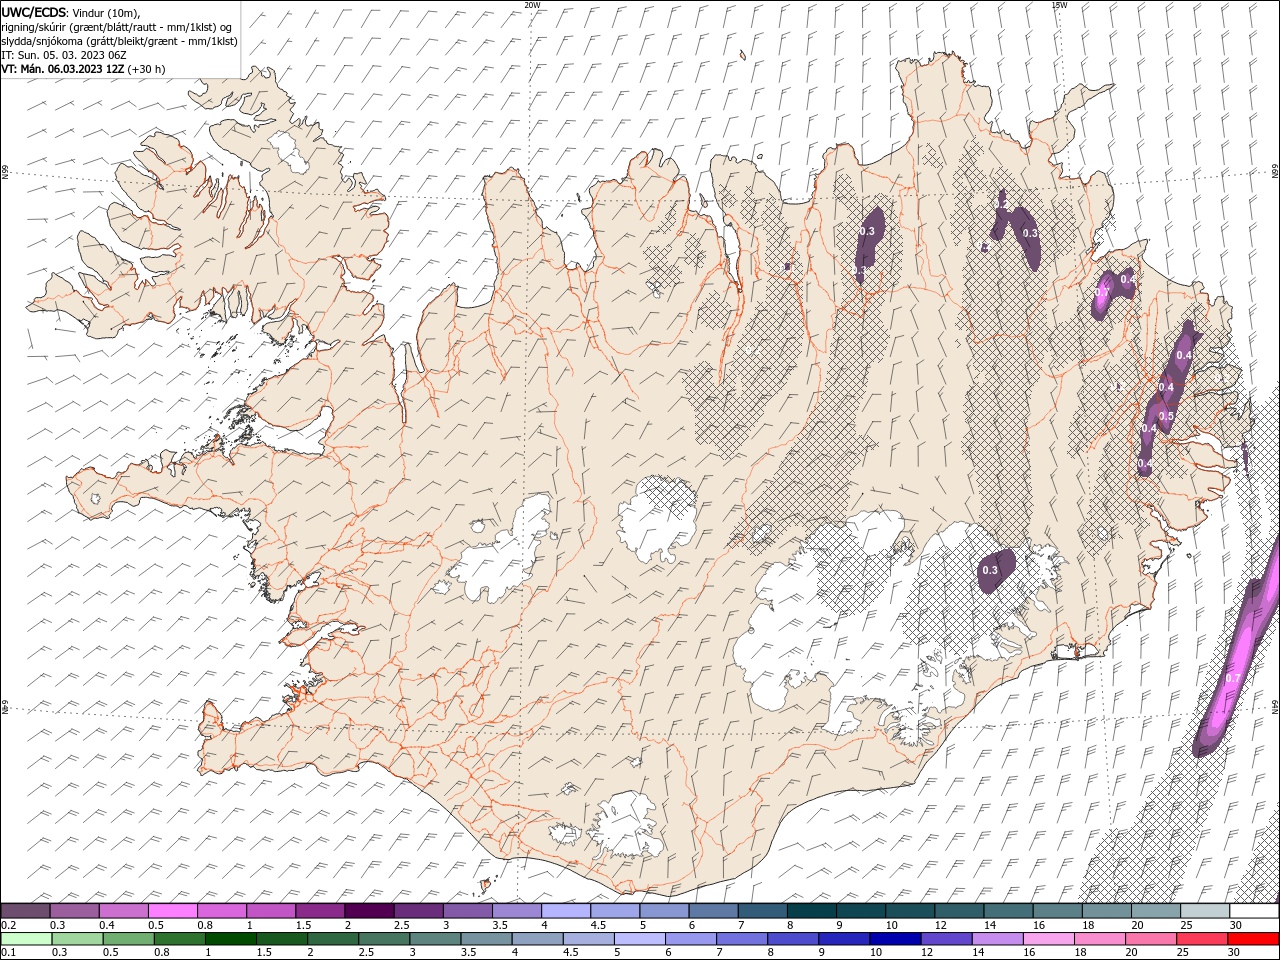Image resolution: width=1280 pixels, height=960 pixels.
Task: Click the 'rigning/skúrir' legend description line
Action: click(116, 26)
